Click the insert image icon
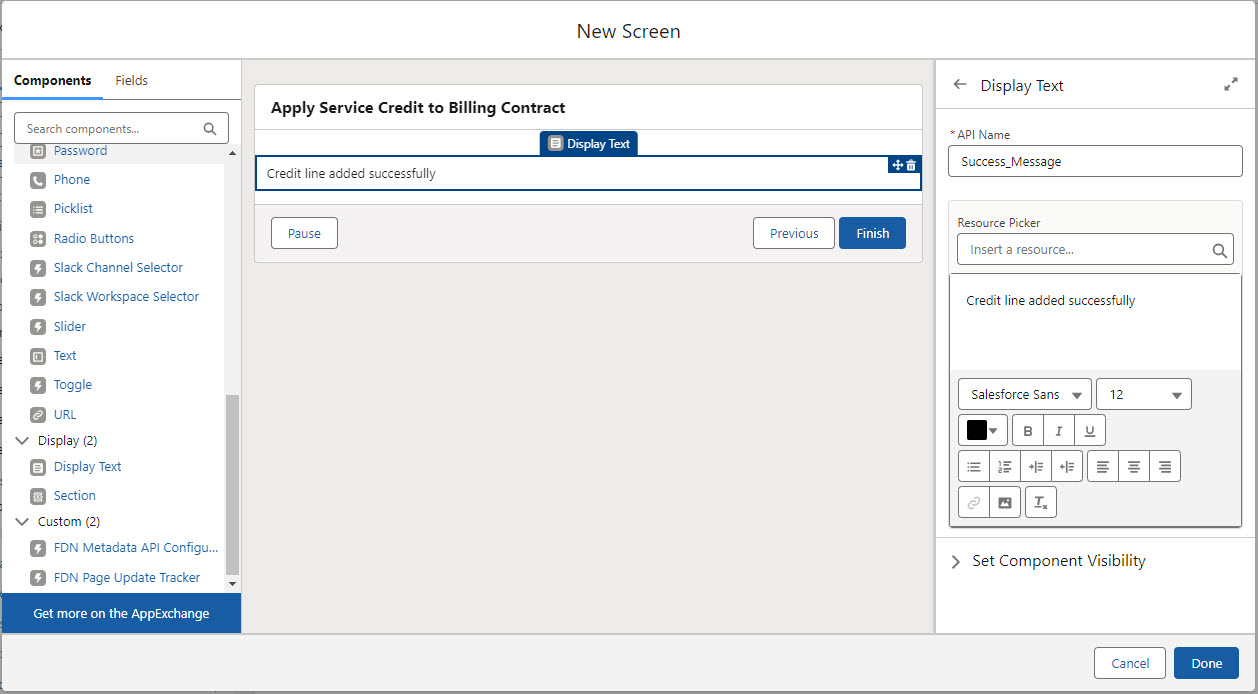 click(1005, 503)
